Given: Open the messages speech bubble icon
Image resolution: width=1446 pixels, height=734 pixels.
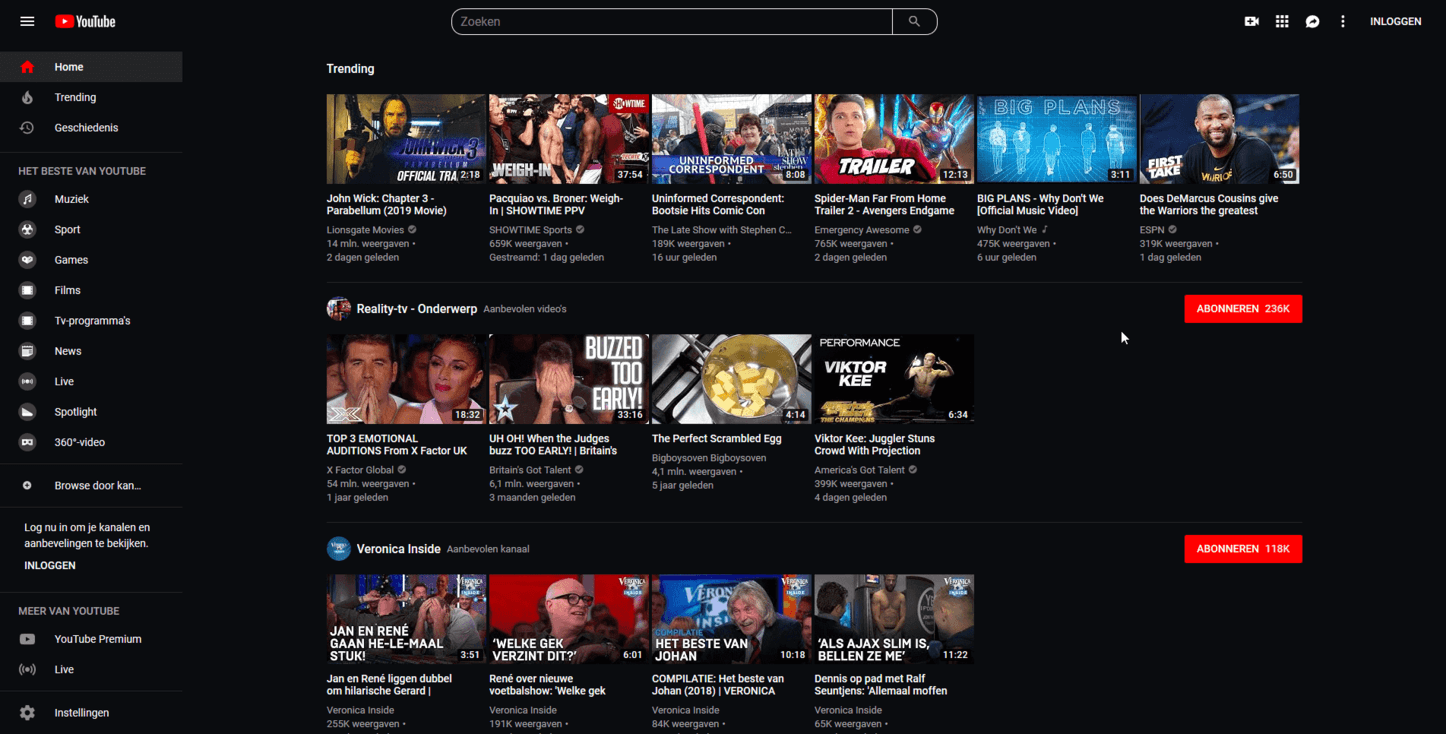Looking at the screenshot, I should pyautogui.click(x=1313, y=21).
